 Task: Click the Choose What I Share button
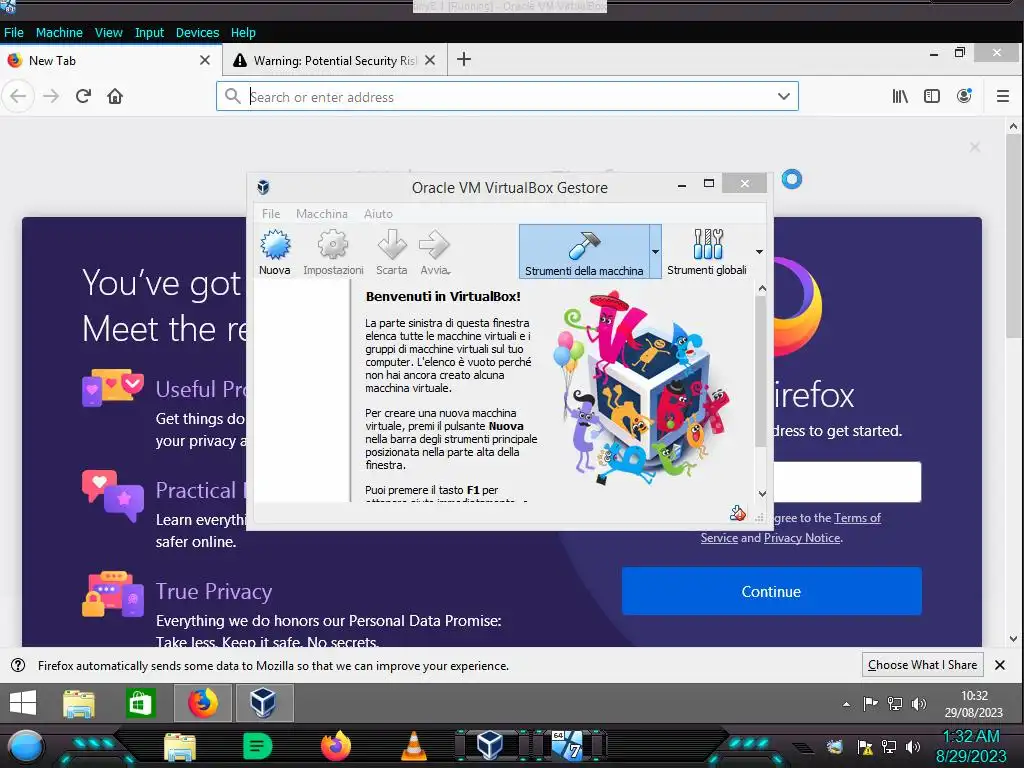[x=922, y=665]
